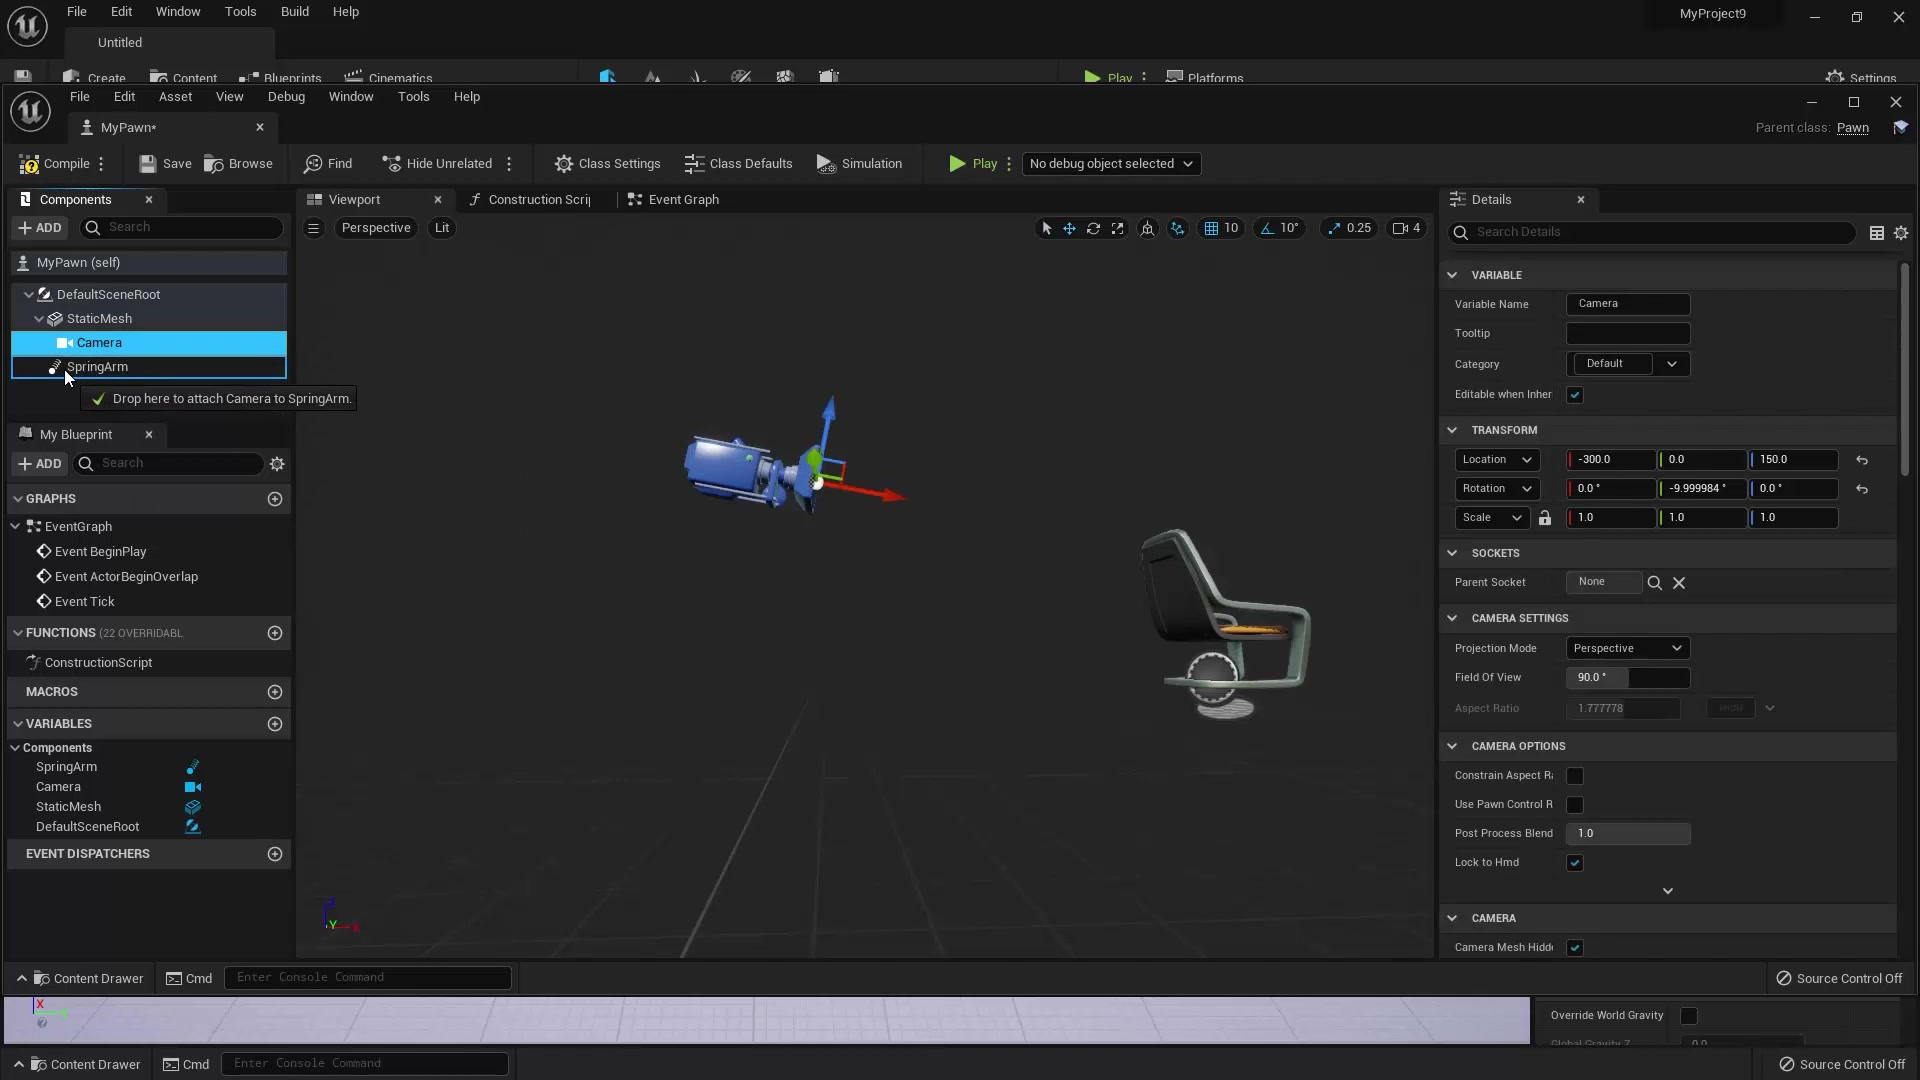
Task: Toggle Camera Mesh Hidden checkbox
Action: (1575, 948)
